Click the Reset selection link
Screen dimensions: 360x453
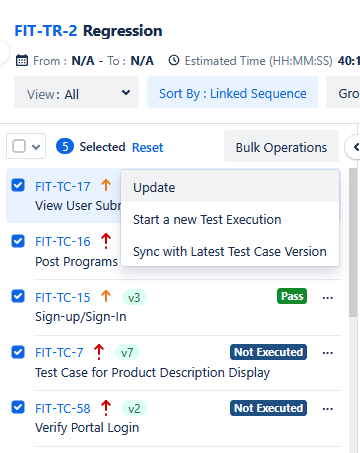[147, 147]
